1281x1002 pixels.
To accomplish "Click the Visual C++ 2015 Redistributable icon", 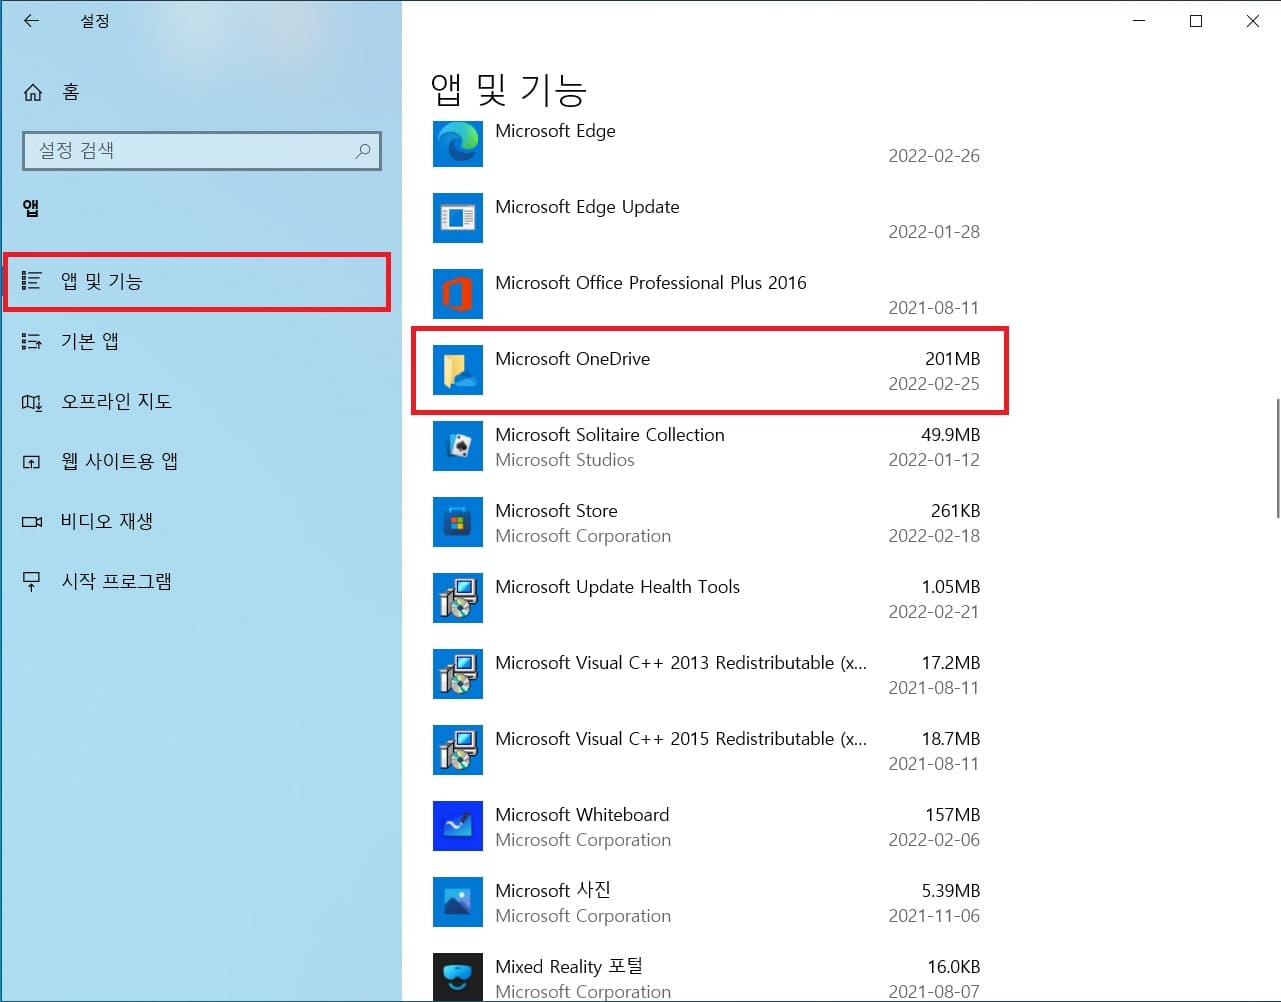I will tap(458, 750).
